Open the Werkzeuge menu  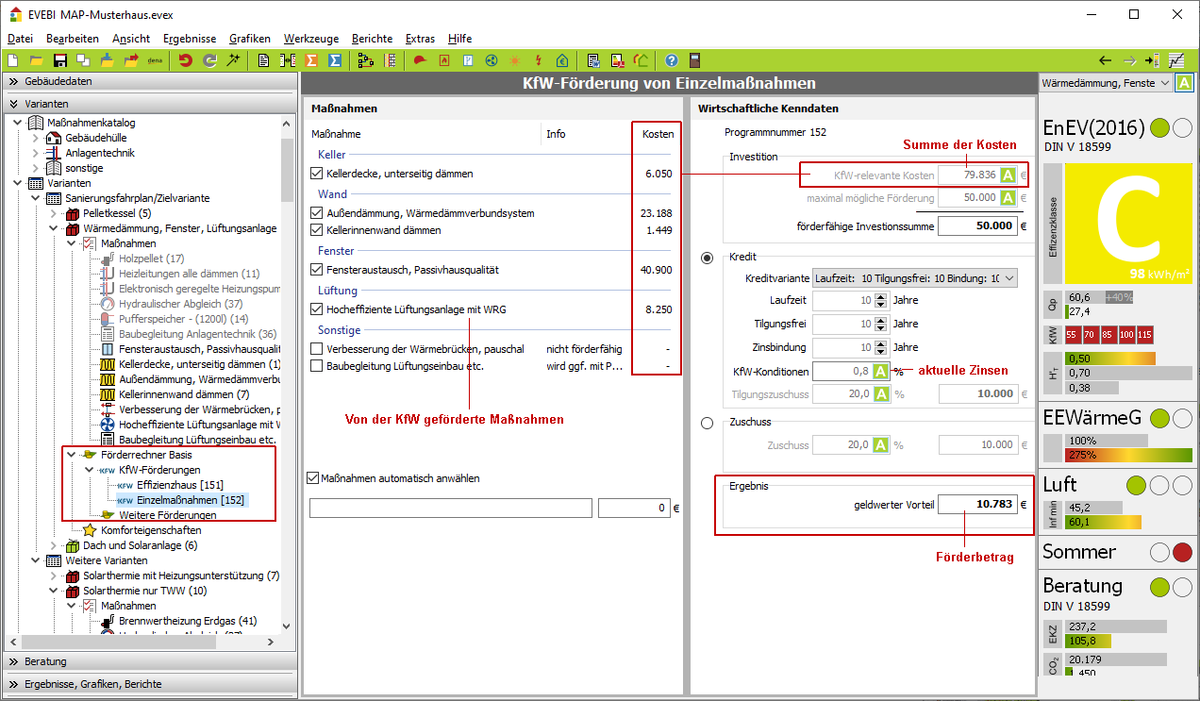click(310, 38)
